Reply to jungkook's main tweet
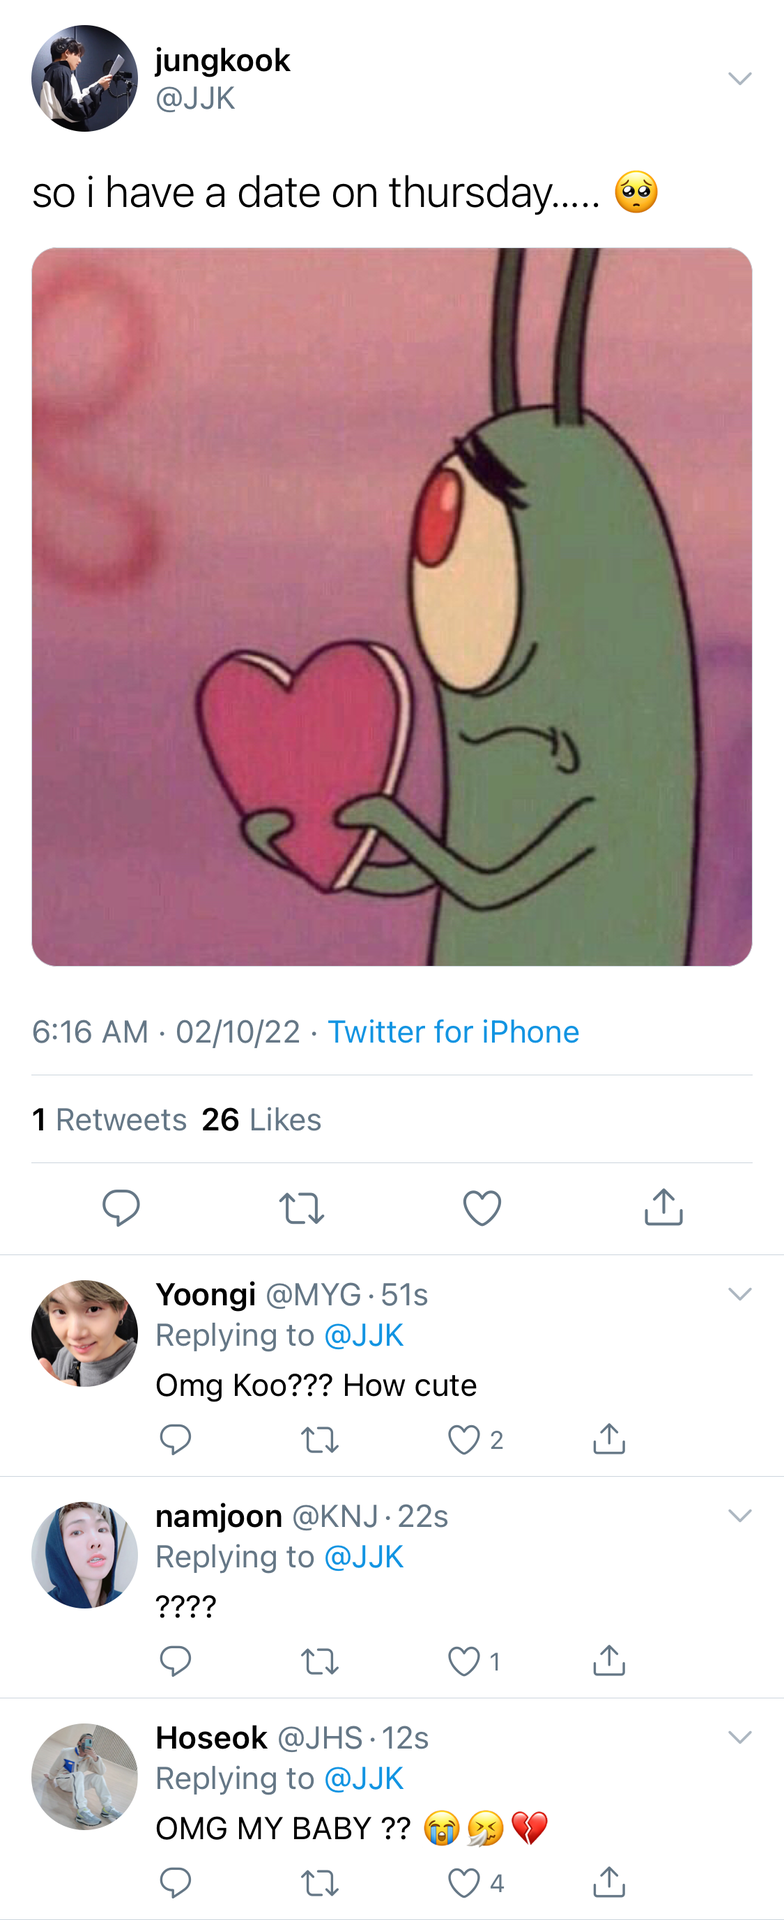The image size is (784, 1920). pyautogui.click(x=121, y=1208)
